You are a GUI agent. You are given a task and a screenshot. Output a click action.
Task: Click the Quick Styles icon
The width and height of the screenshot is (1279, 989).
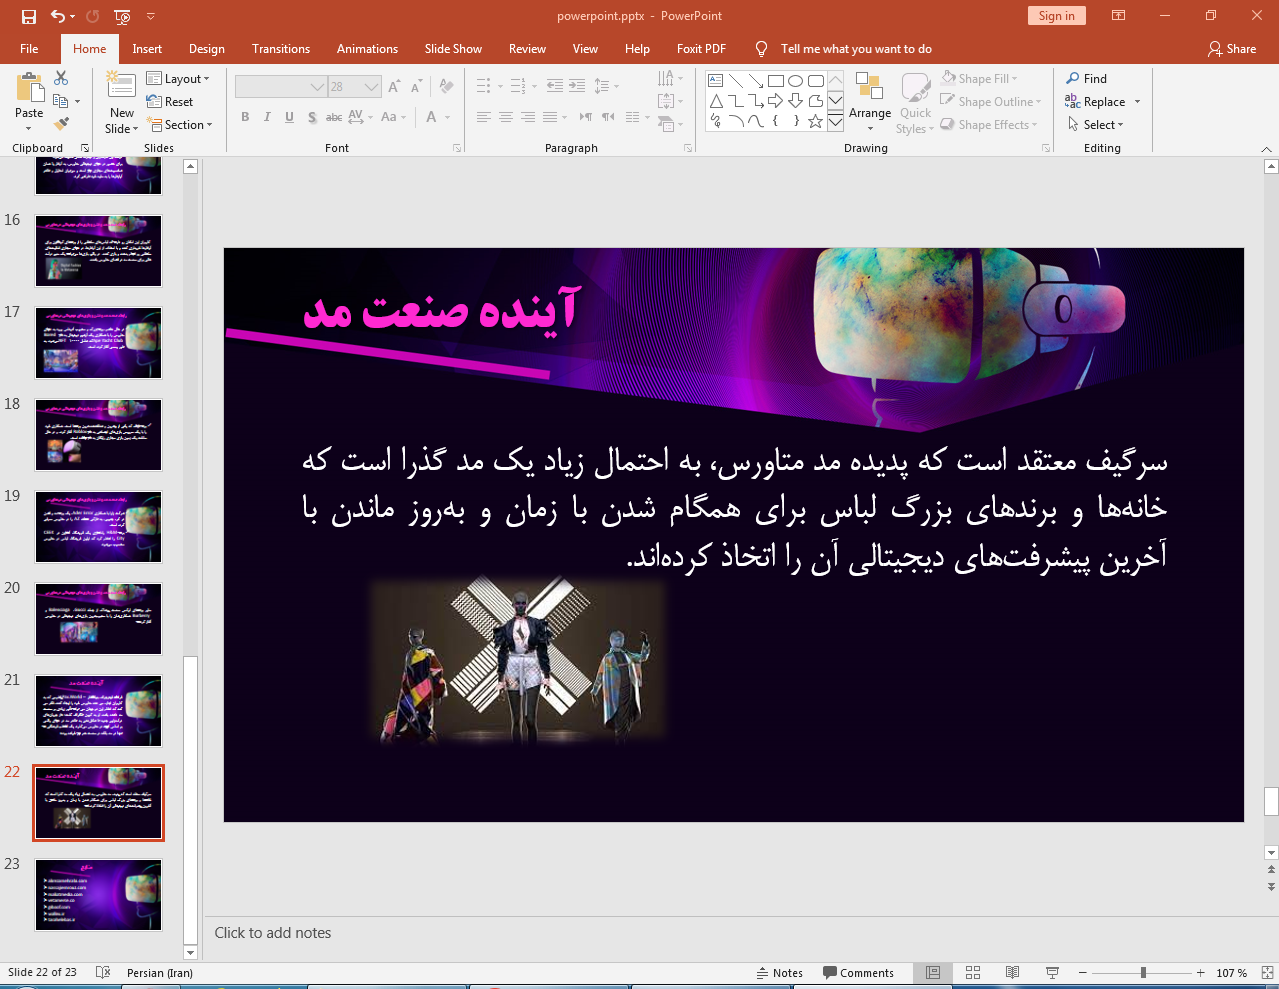(915, 88)
